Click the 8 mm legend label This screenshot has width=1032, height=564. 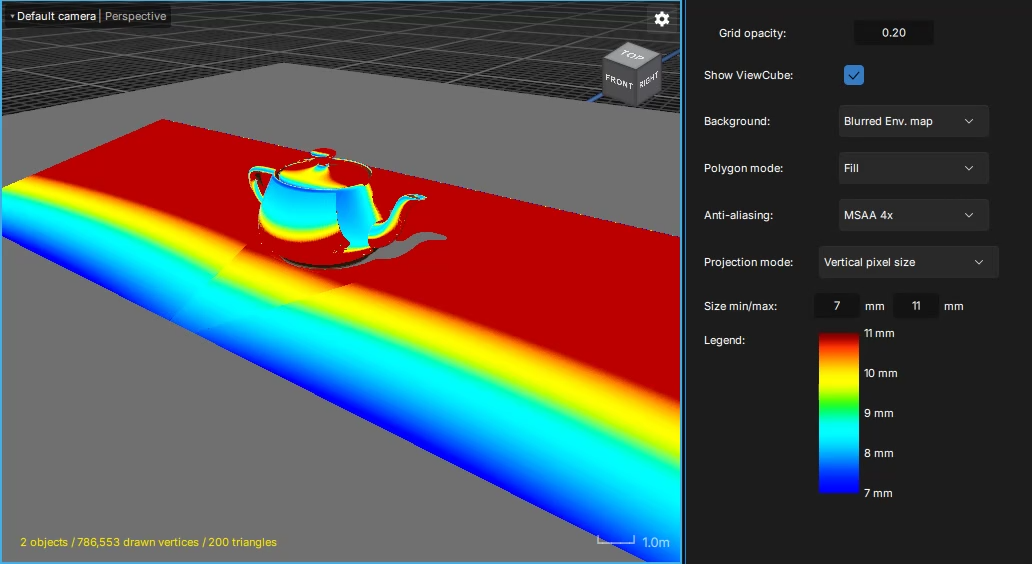pos(879,453)
